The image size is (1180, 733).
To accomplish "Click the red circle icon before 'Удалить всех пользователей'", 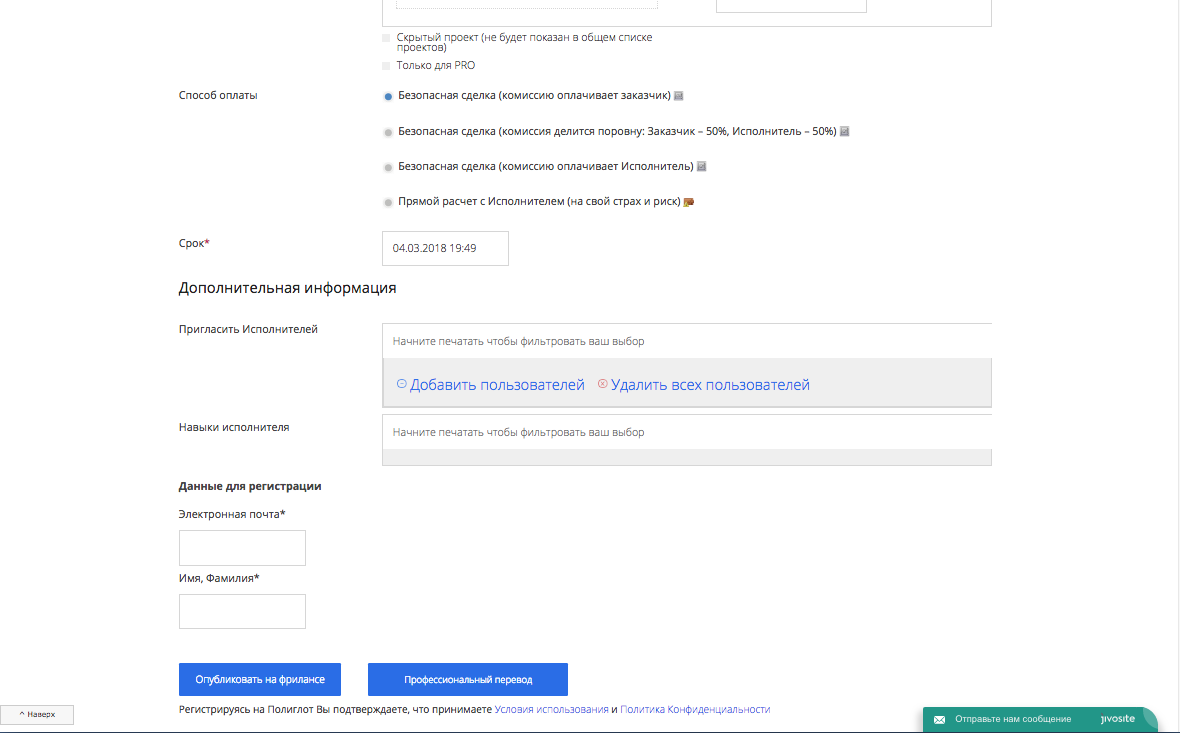I will tap(602, 384).
